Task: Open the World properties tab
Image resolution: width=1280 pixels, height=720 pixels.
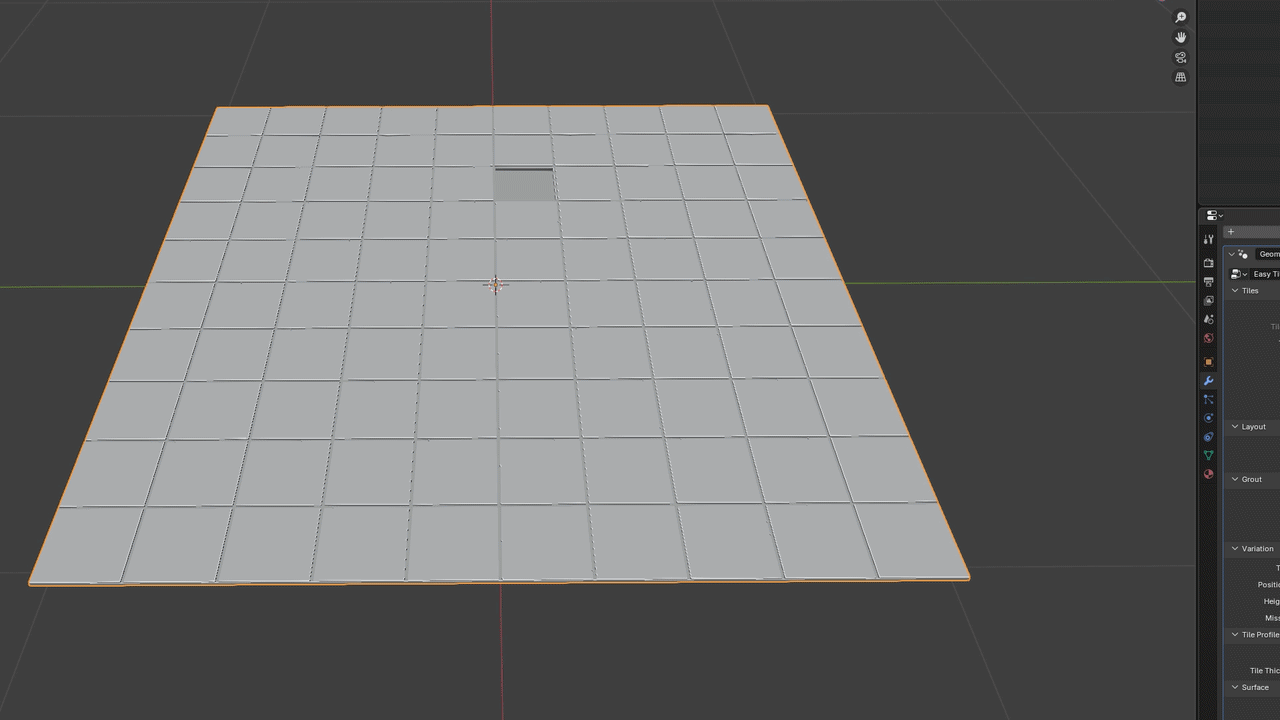Action: pos(1209,339)
